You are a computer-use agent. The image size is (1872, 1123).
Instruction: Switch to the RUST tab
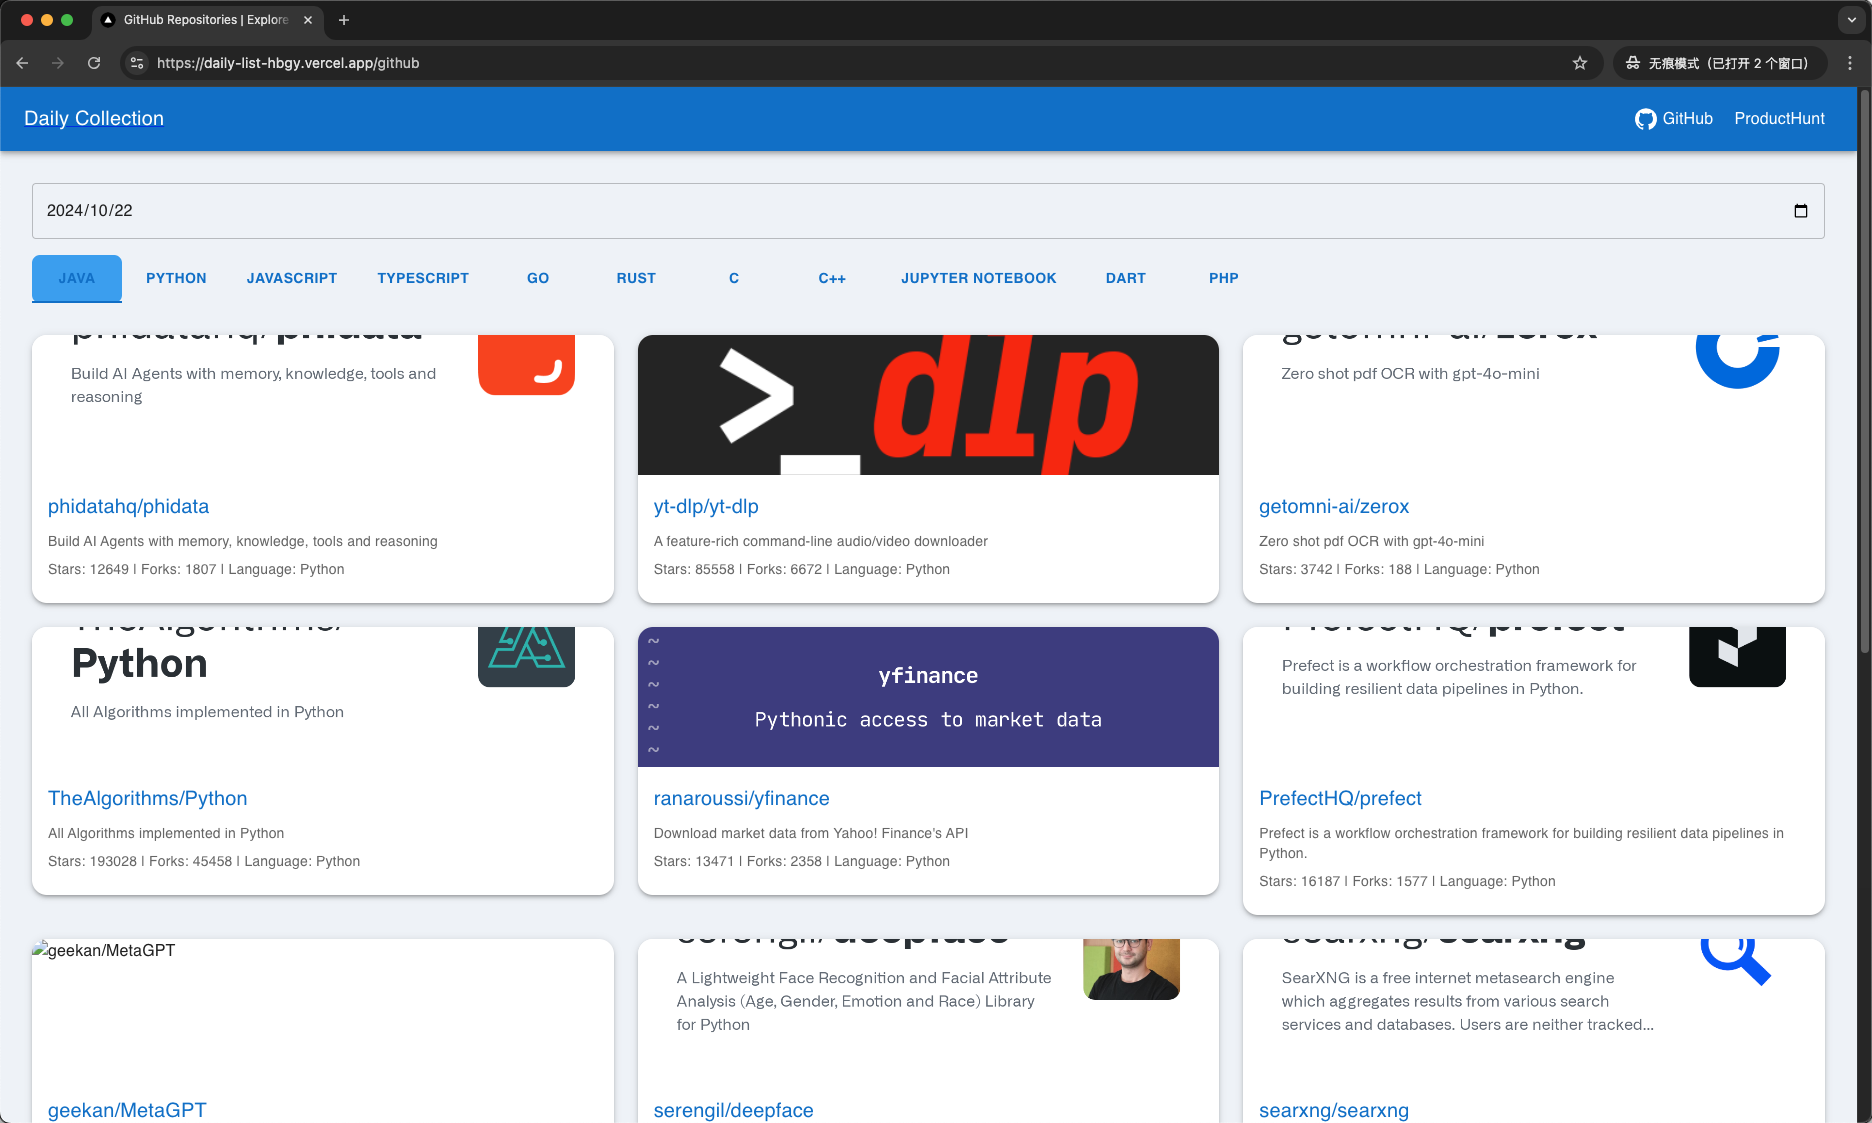tap(636, 279)
